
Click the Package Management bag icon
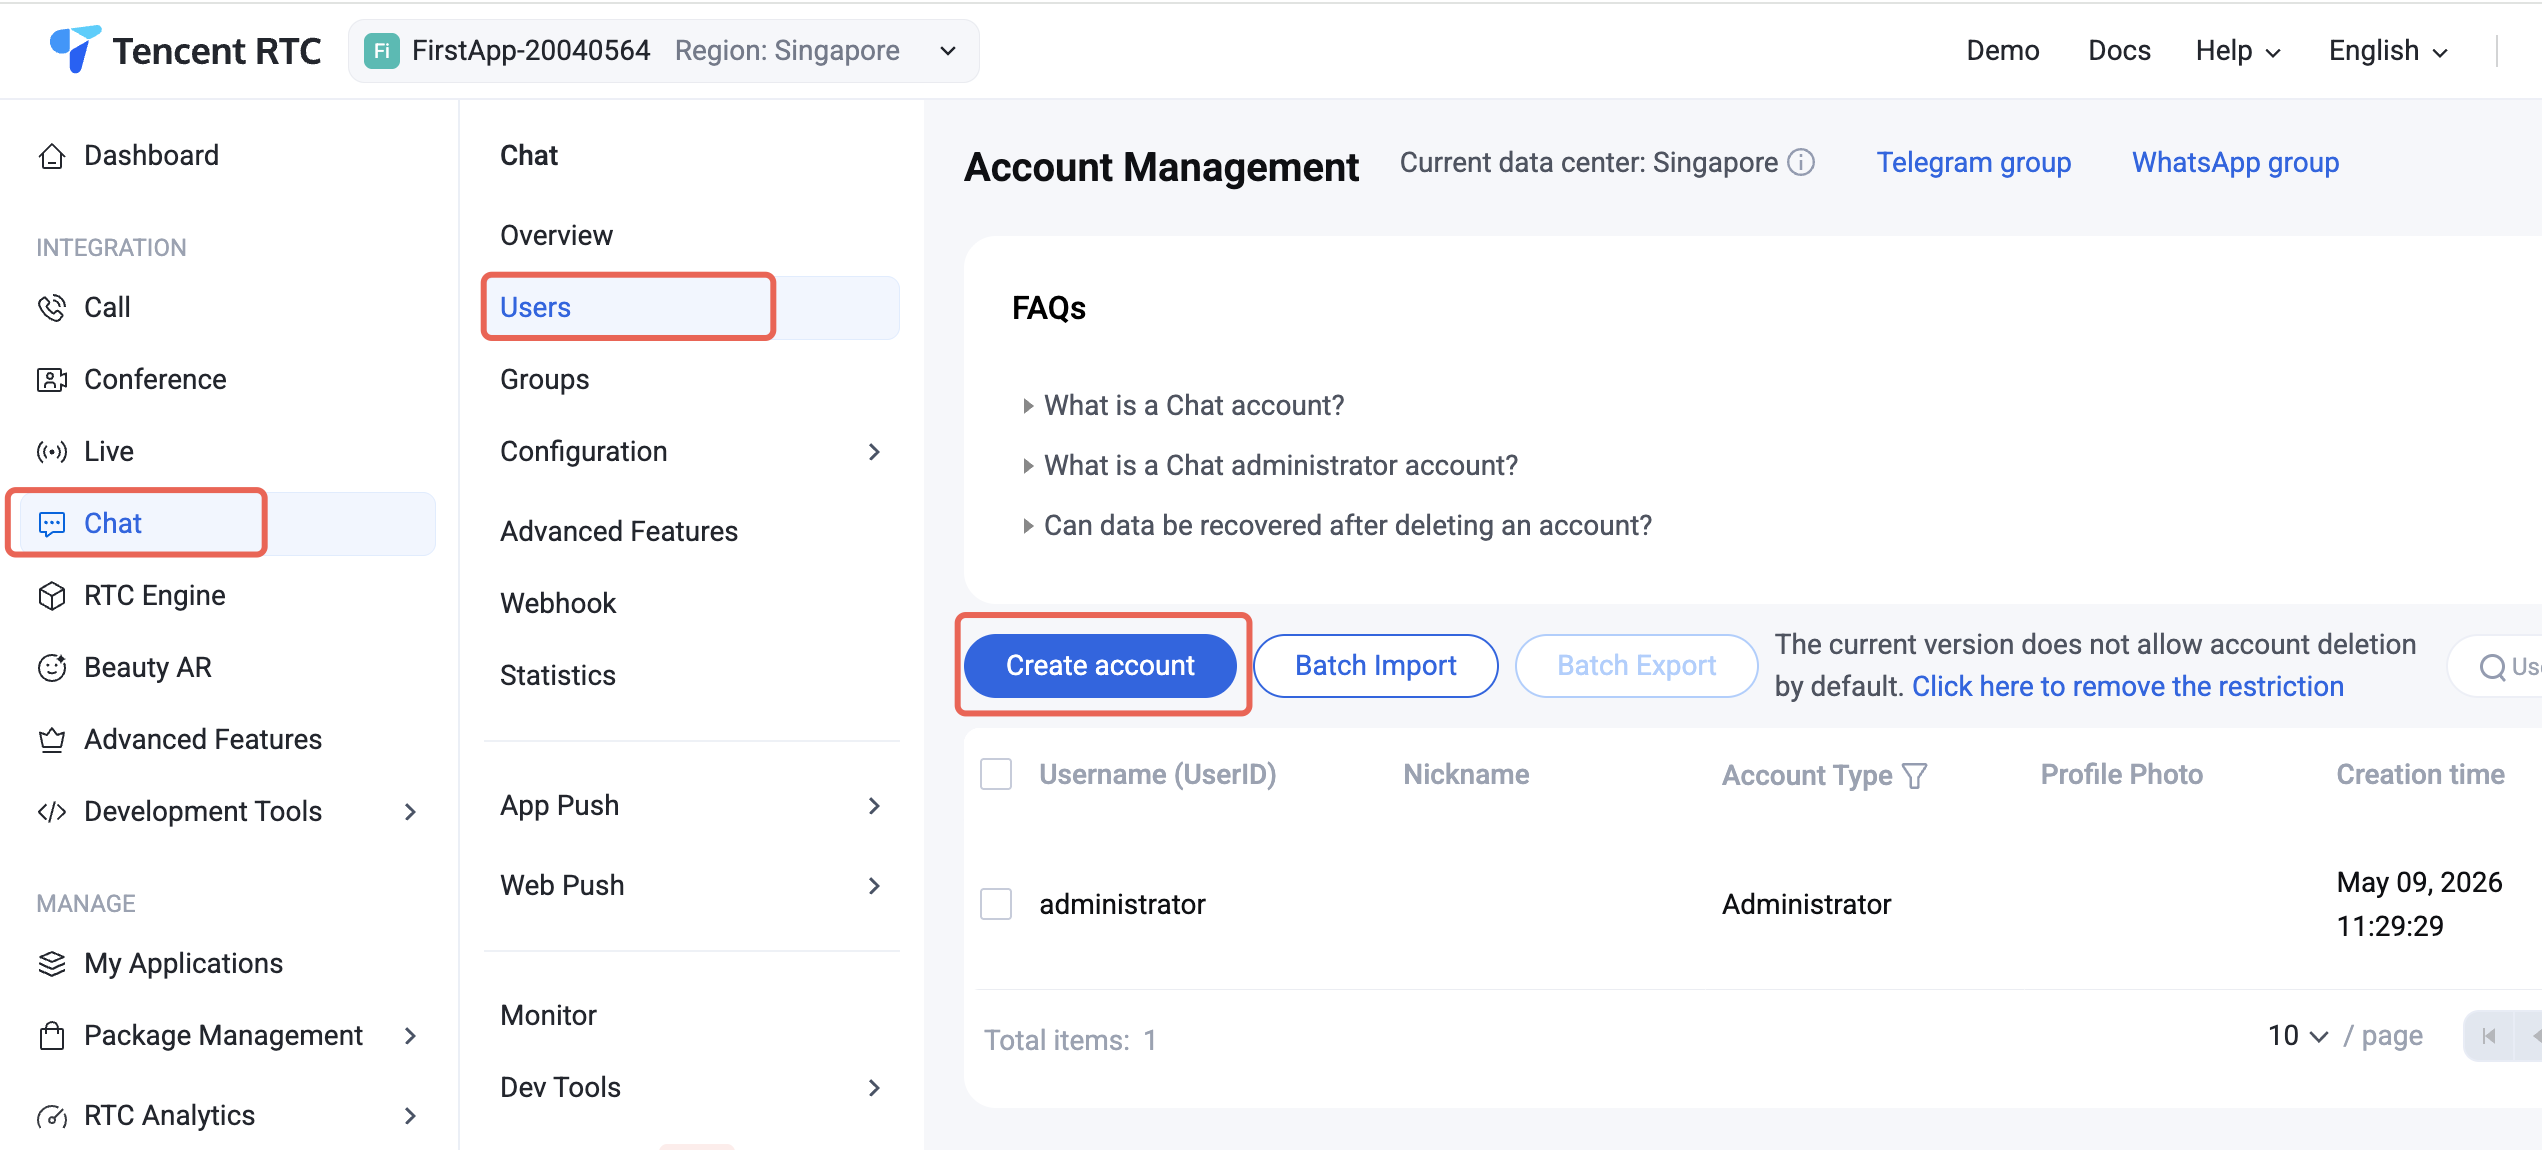click(x=52, y=1036)
